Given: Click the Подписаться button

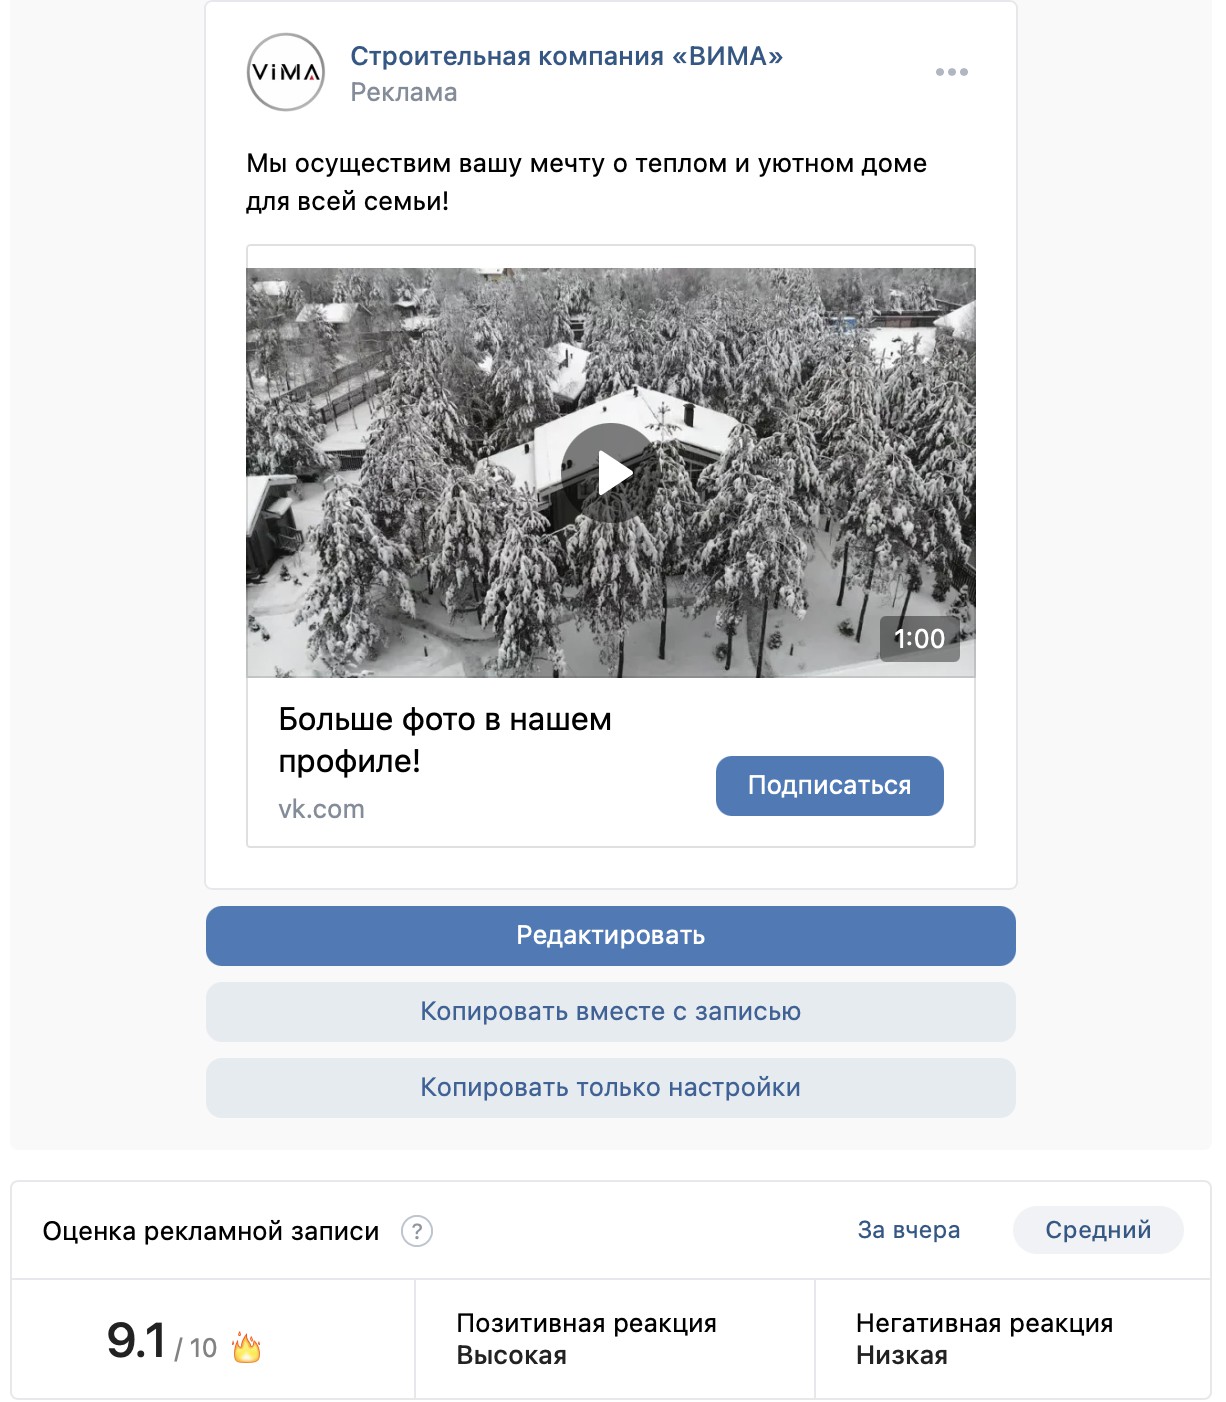Looking at the screenshot, I should pos(830,786).
